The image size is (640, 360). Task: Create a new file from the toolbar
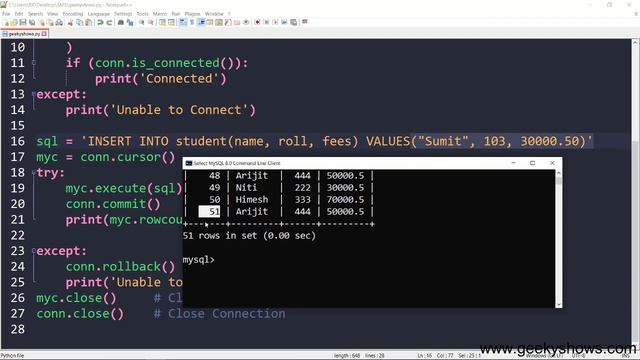click(x=7, y=22)
